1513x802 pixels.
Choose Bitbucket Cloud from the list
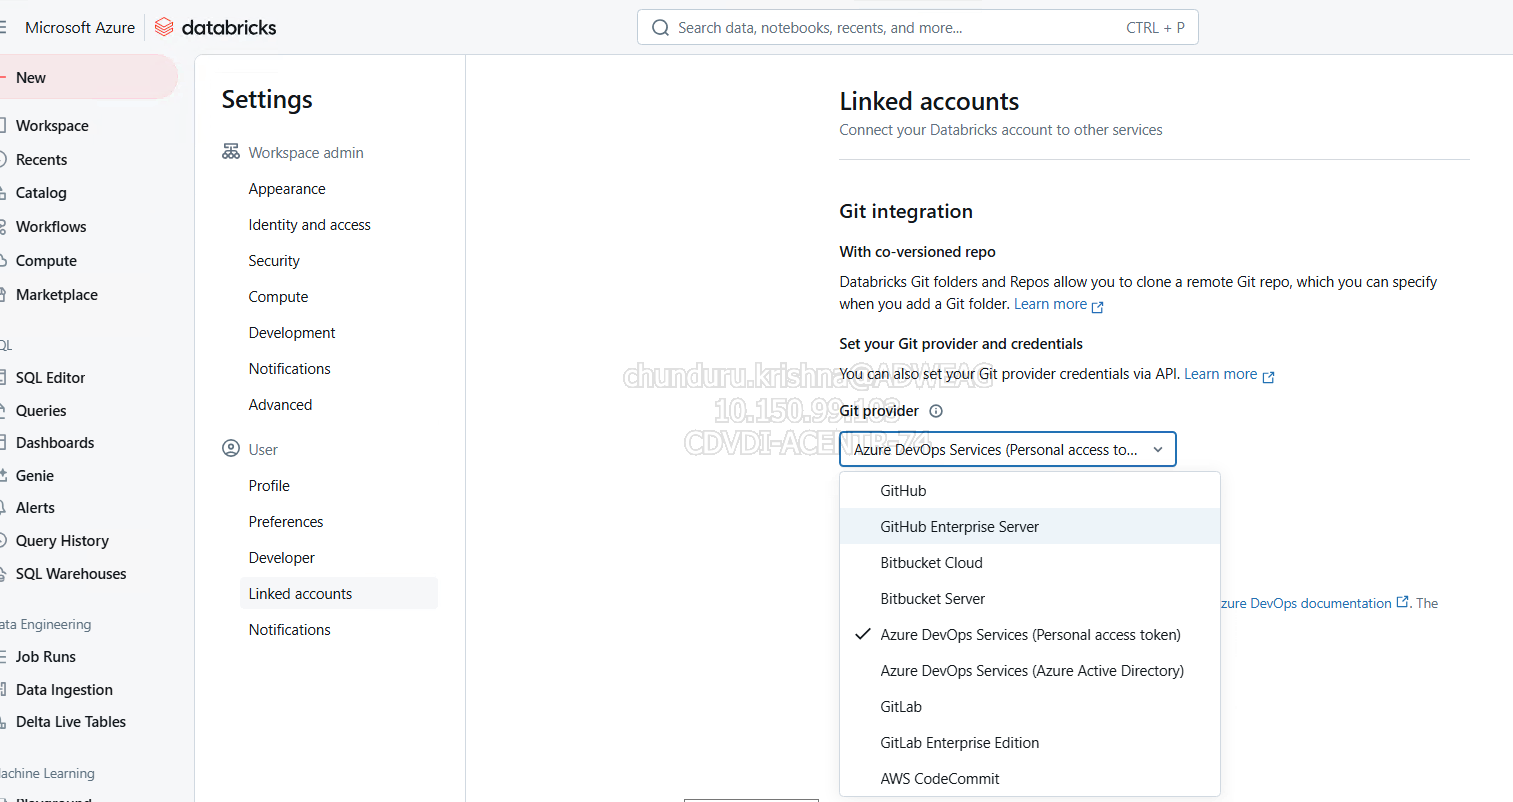931,563
